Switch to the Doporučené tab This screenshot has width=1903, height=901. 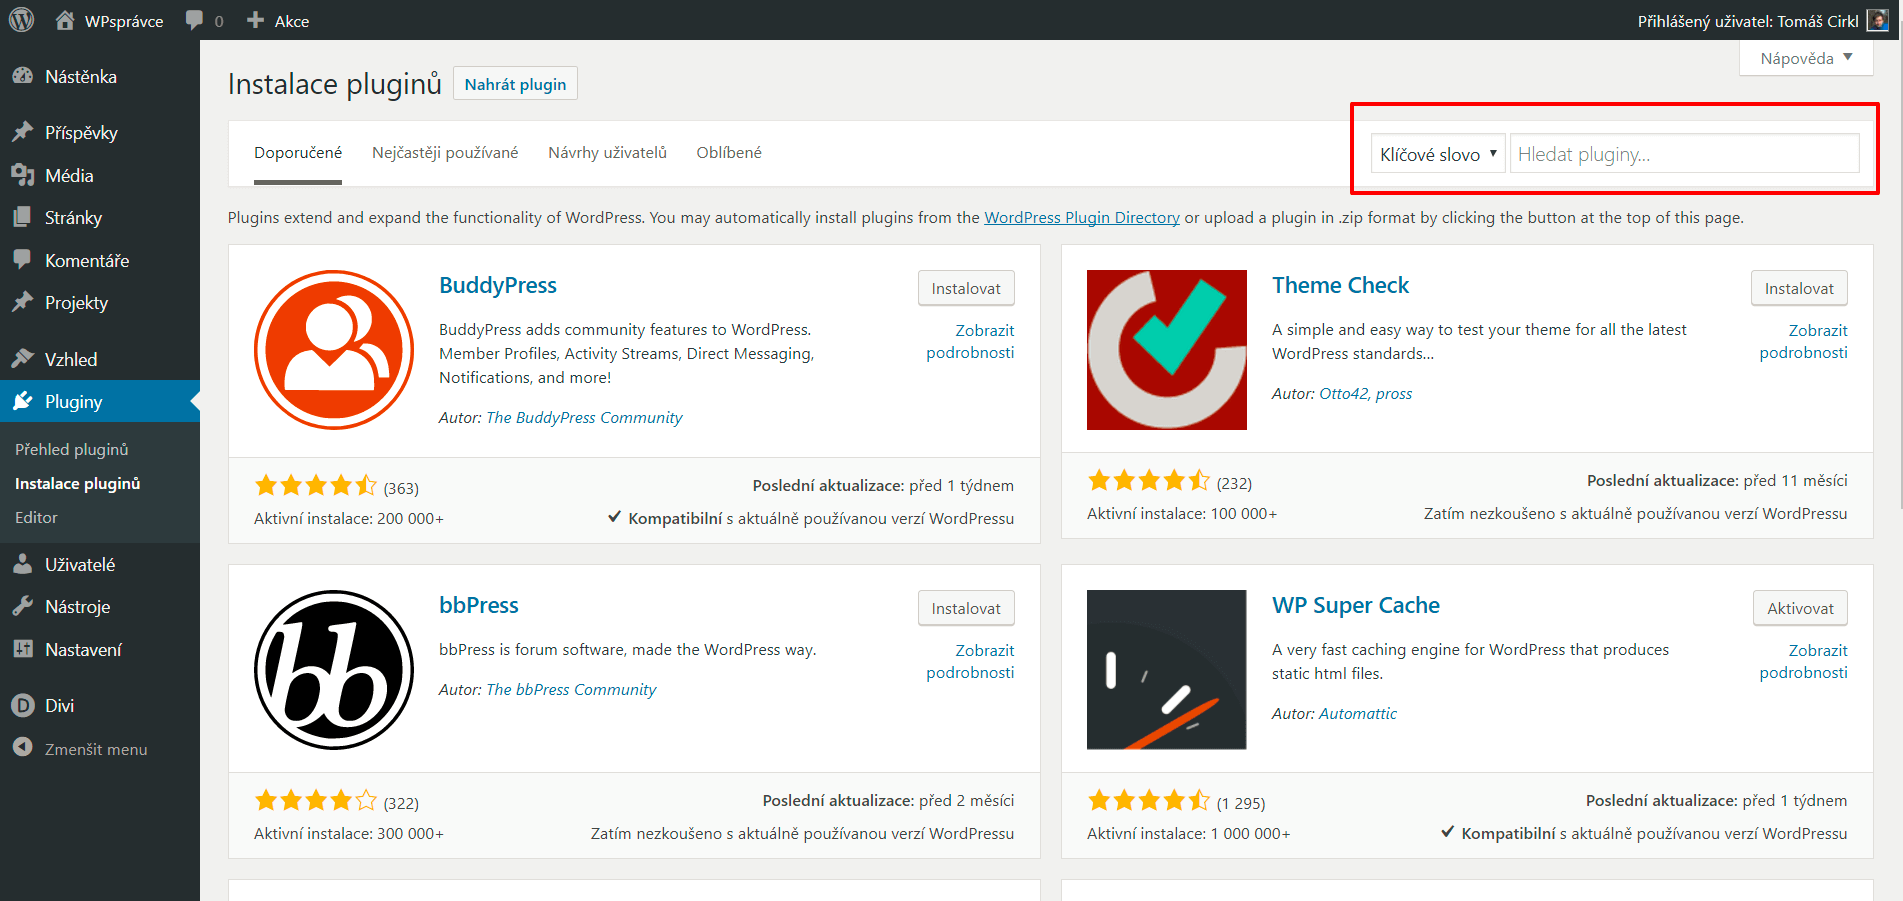pyautogui.click(x=298, y=153)
